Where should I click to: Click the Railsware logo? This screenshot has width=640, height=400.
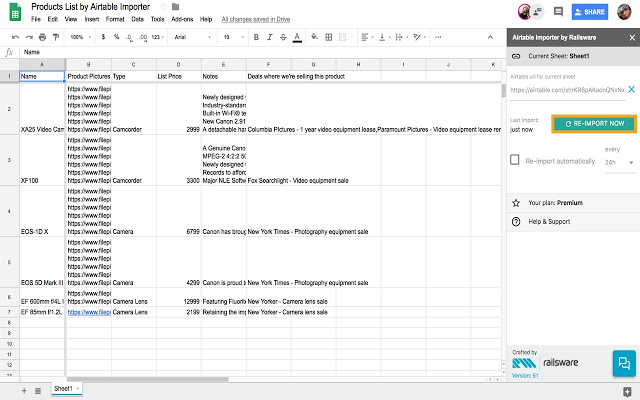(545, 363)
